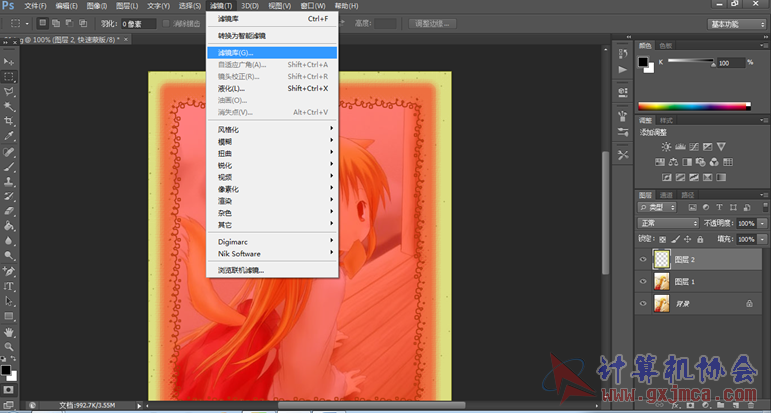
Task: Hide layer 图层 1 eye icon
Action: pyautogui.click(x=643, y=282)
